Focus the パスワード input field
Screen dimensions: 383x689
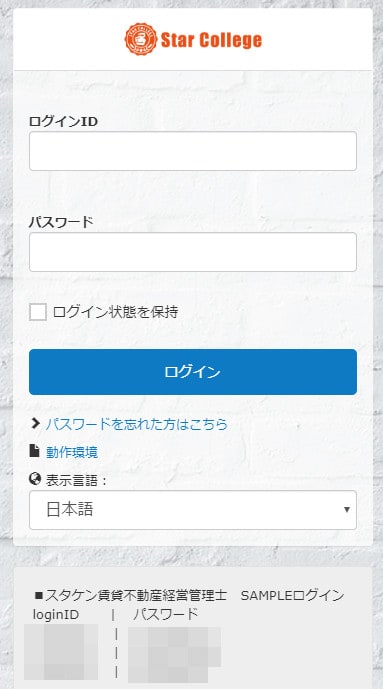[x=193, y=252]
